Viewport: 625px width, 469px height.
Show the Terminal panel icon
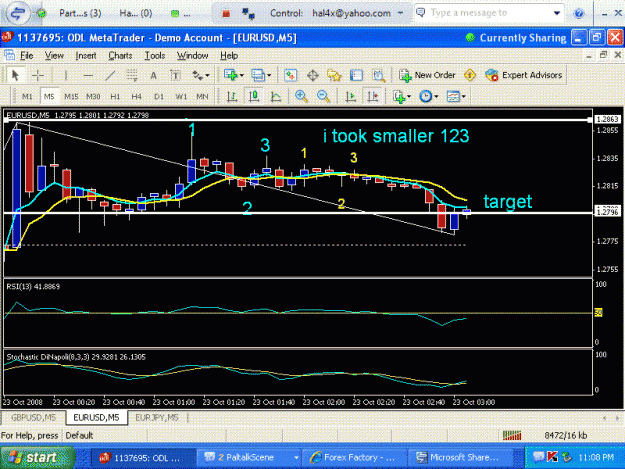point(356,75)
